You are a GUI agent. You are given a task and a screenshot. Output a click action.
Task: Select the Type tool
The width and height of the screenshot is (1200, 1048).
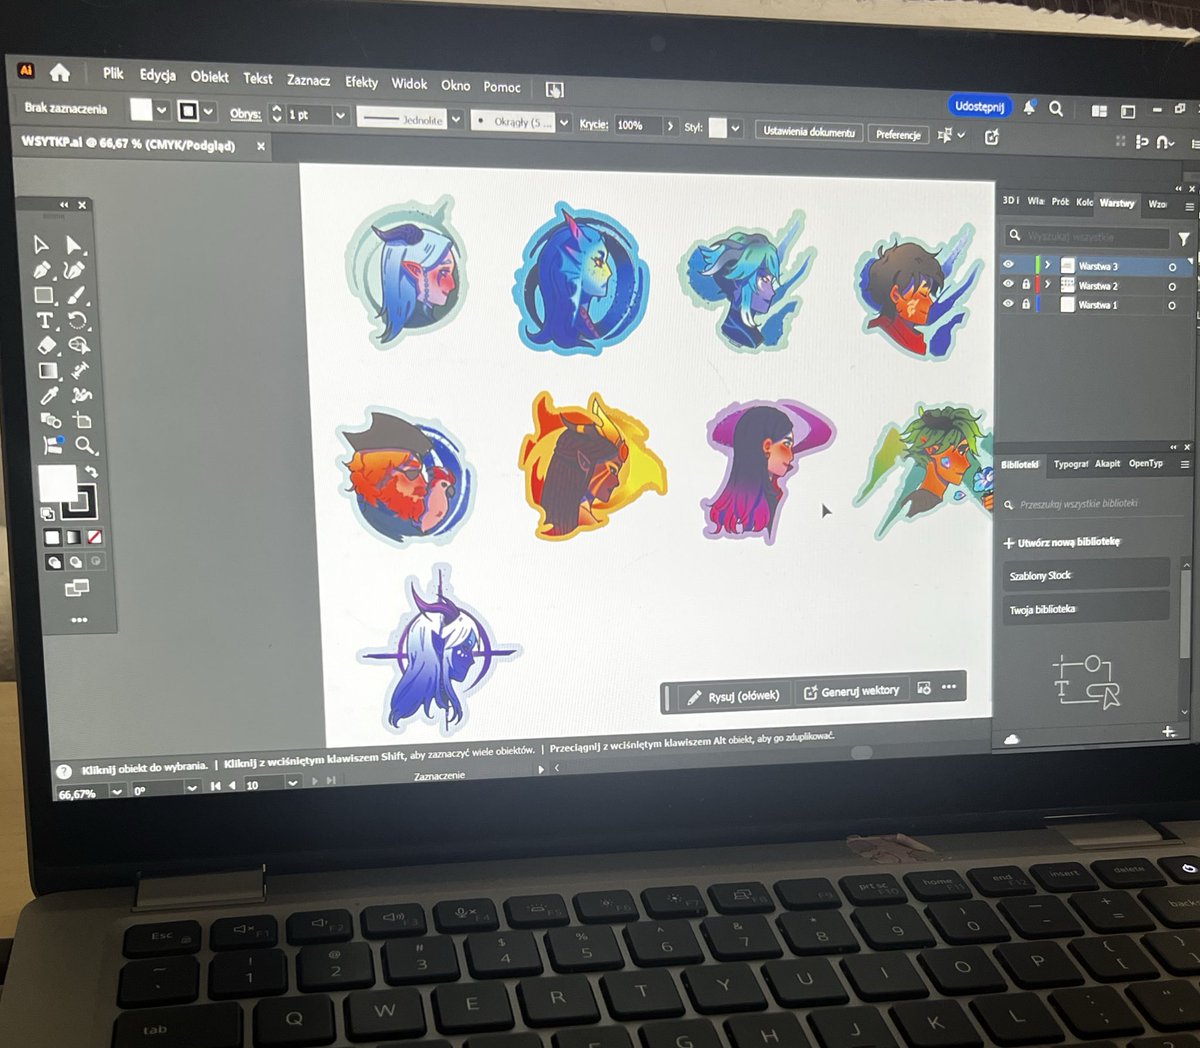[44, 319]
